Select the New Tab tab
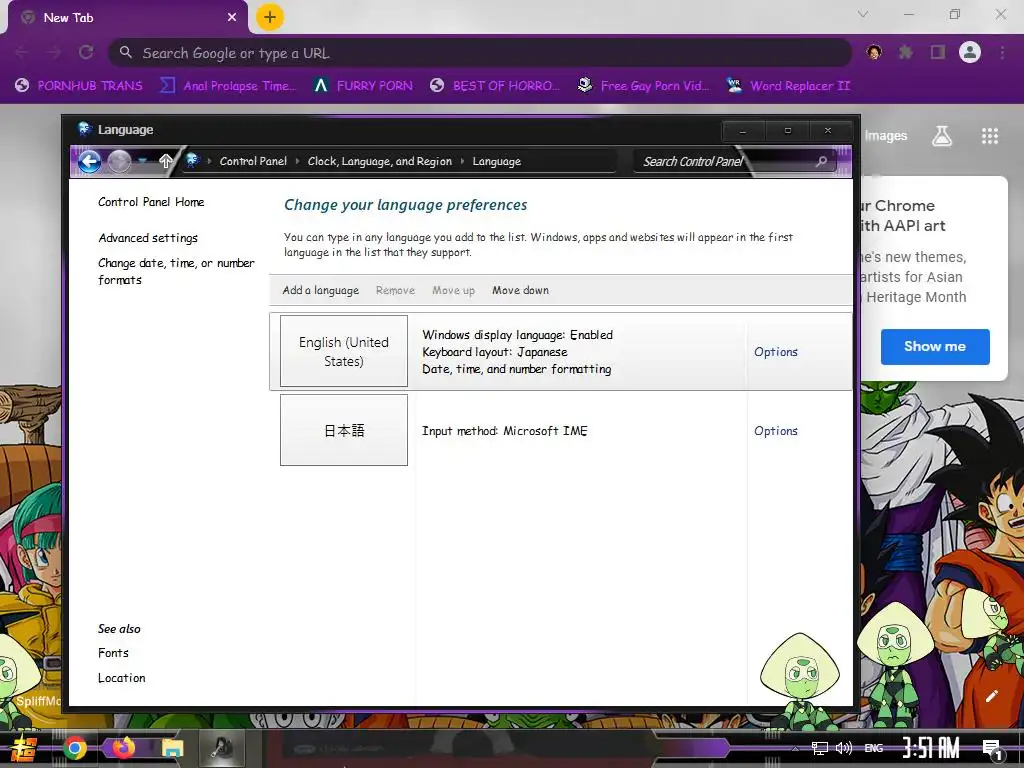Viewport: 1024px width, 768px height. click(x=129, y=18)
